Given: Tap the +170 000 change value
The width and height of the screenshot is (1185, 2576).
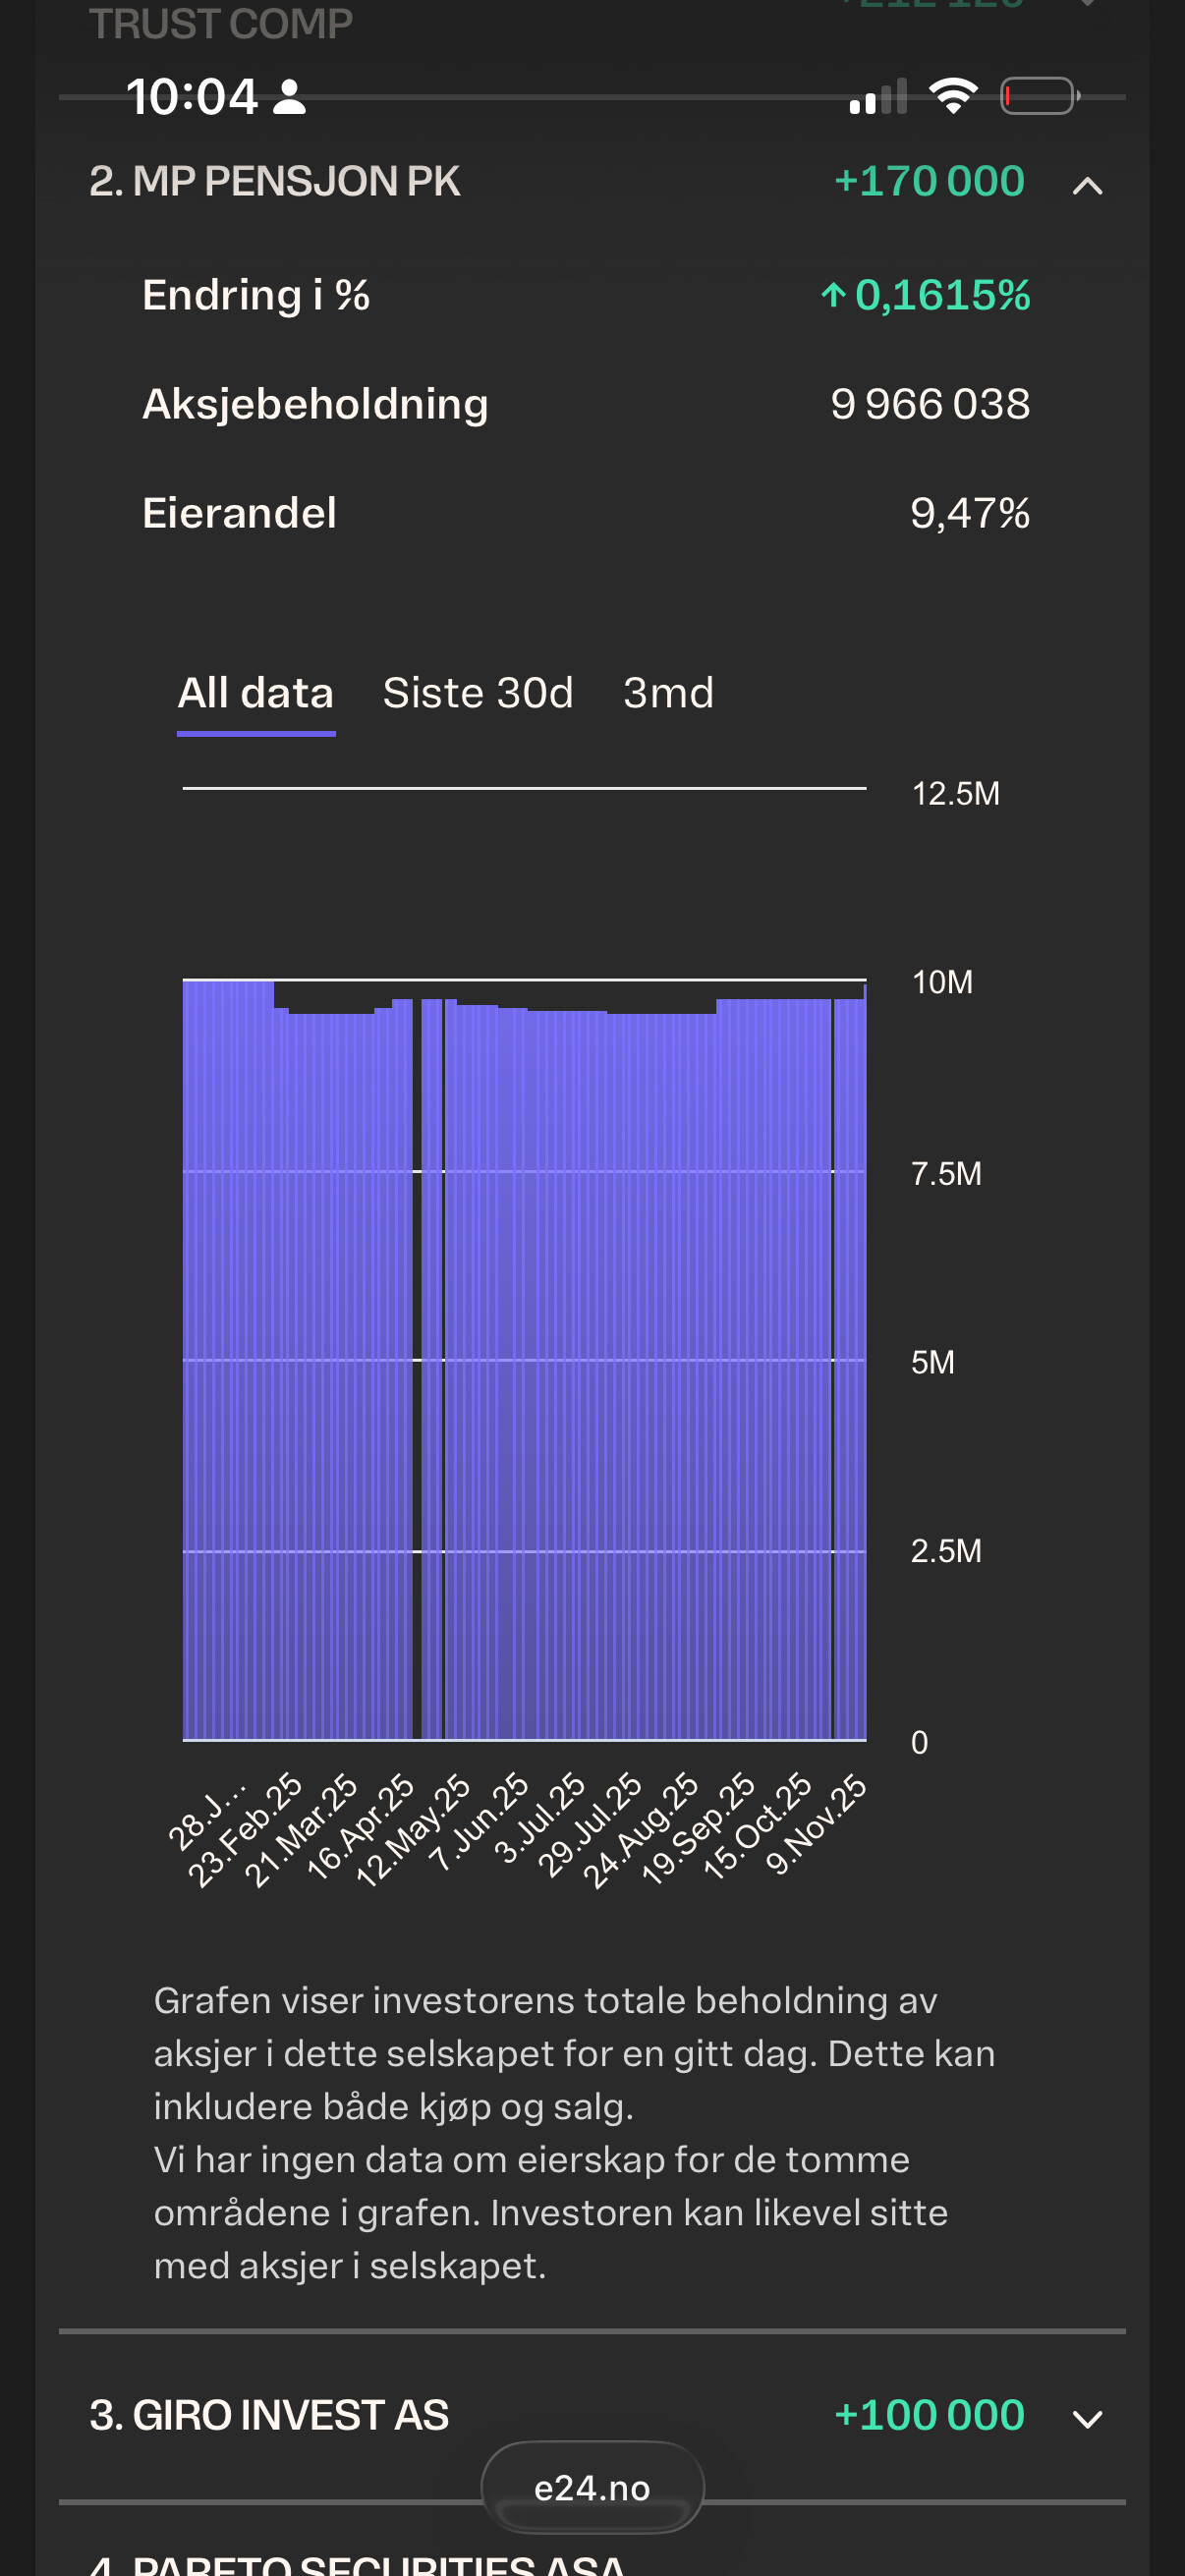Looking at the screenshot, I should click(928, 181).
